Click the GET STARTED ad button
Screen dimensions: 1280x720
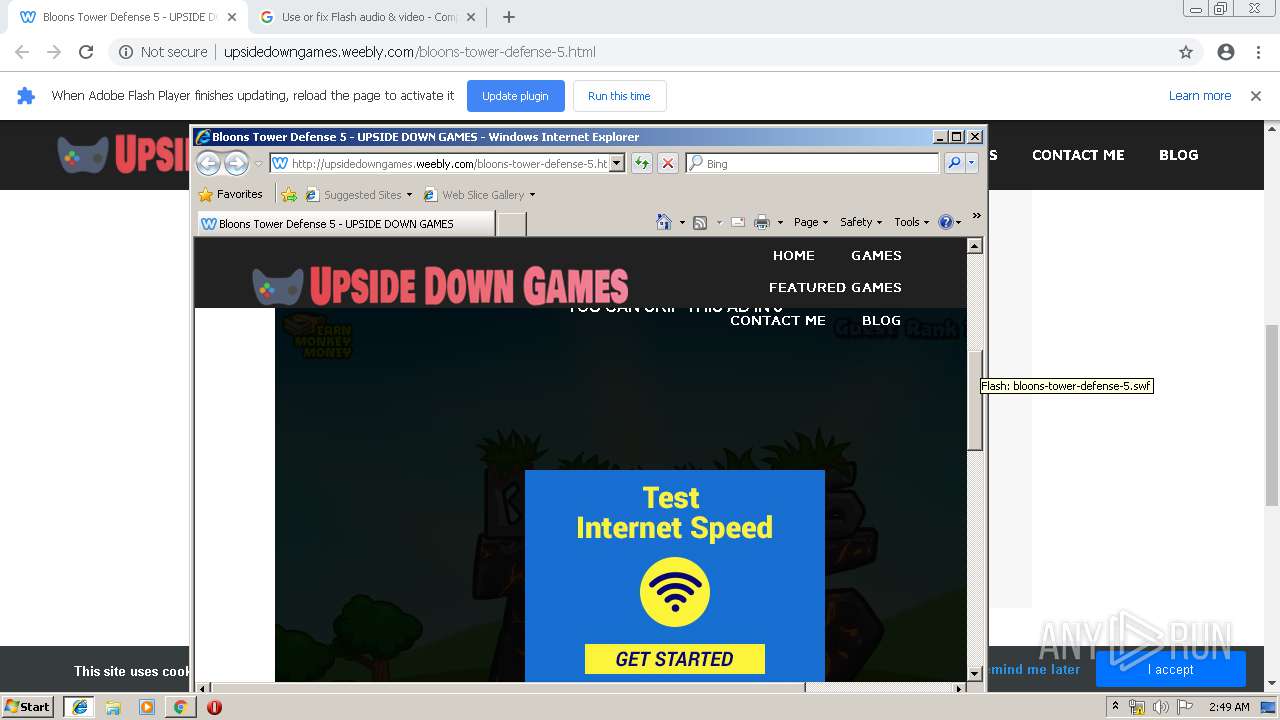point(675,659)
